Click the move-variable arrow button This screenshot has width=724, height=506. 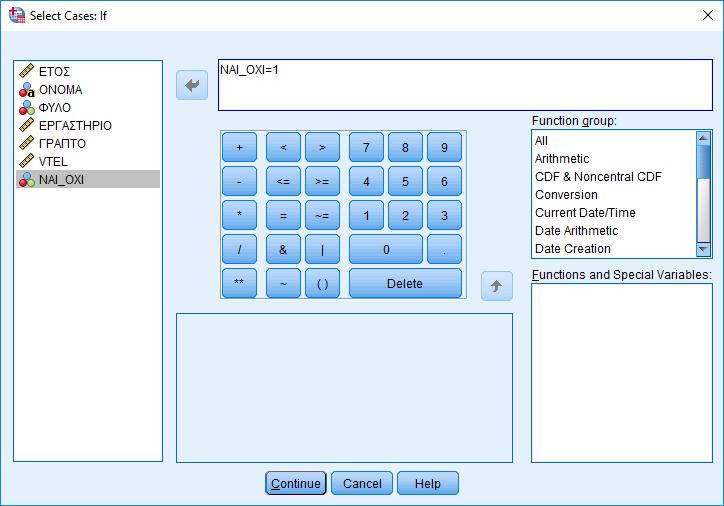click(192, 85)
